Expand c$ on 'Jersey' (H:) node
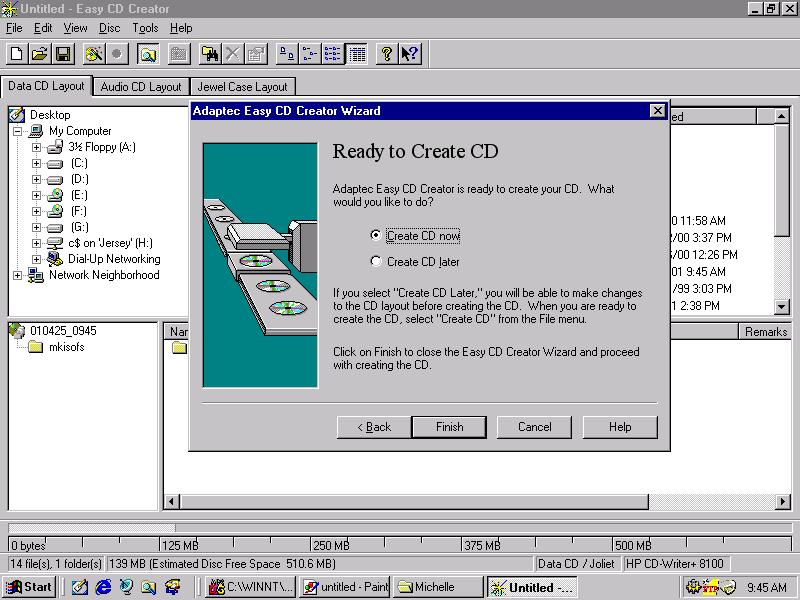This screenshot has height=600, width=800. coord(36,243)
